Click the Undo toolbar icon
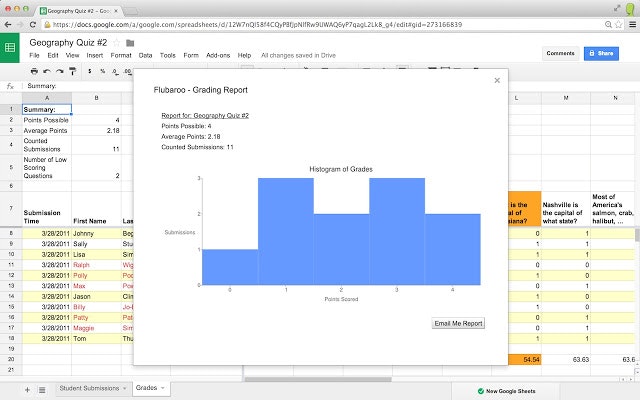Image resolution: width=640 pixels, height=400 pixels. [x=47, y=71]
